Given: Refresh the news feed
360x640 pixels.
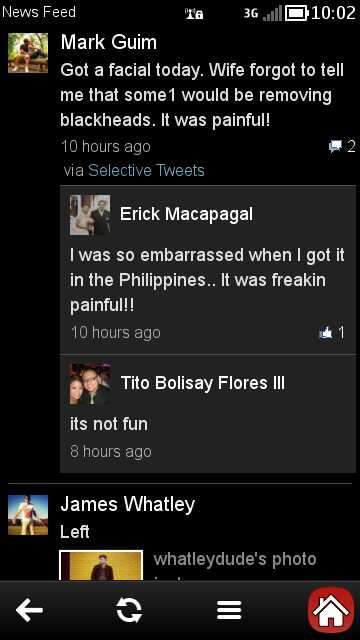Looking at the screenshot, I should click(129, 611).
